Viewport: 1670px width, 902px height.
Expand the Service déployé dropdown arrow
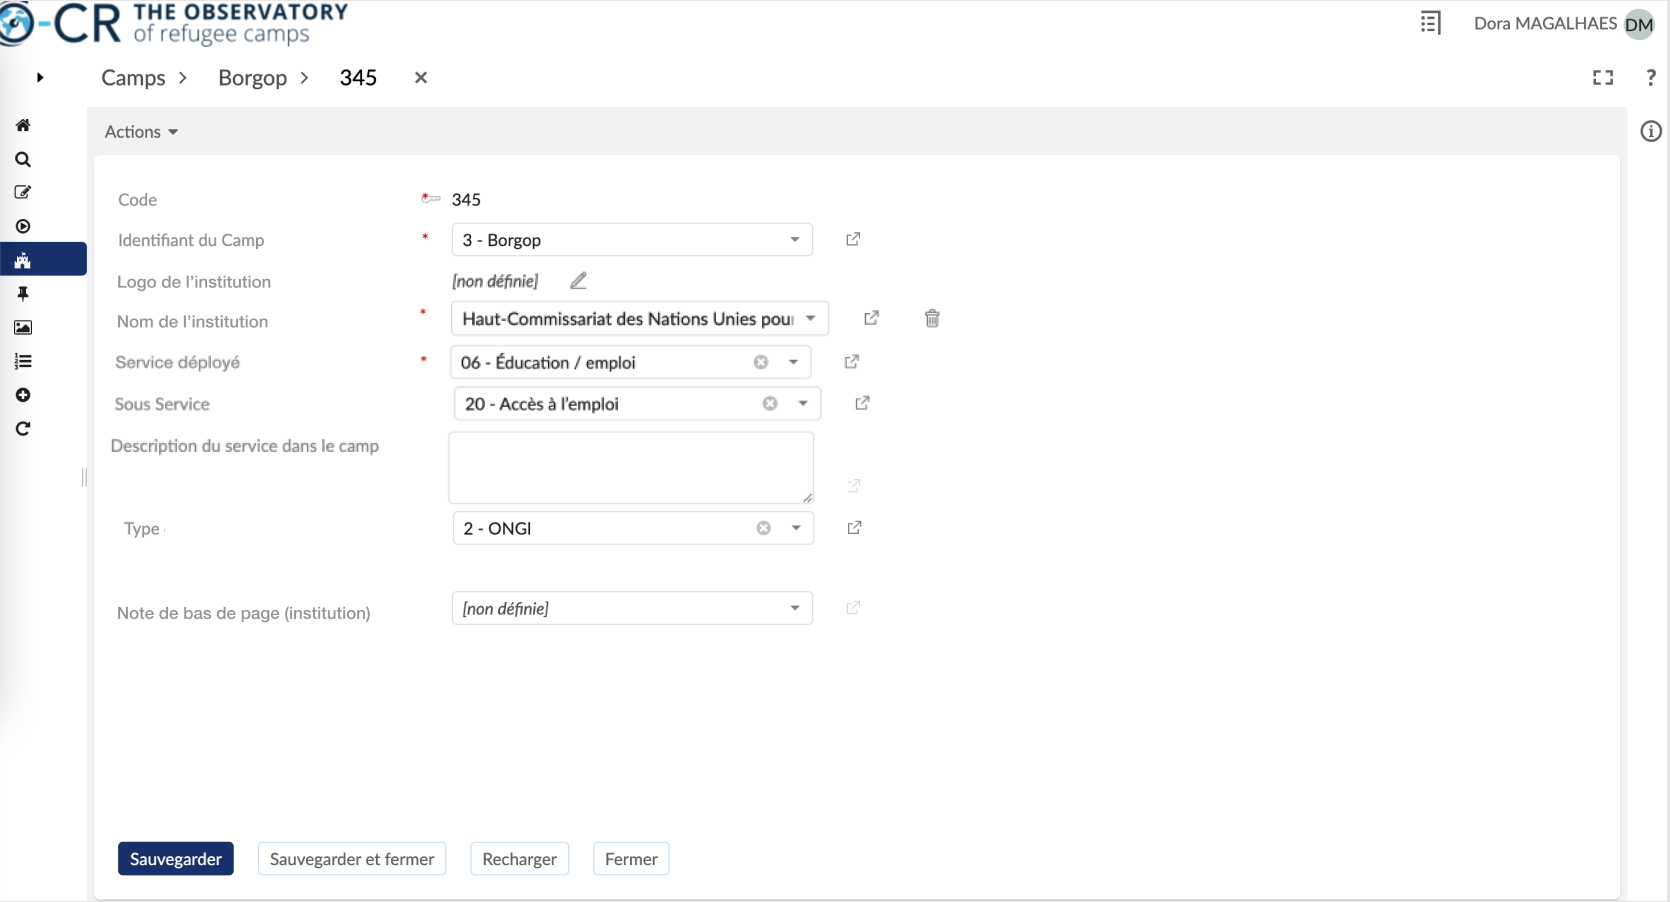coord(793,362)
